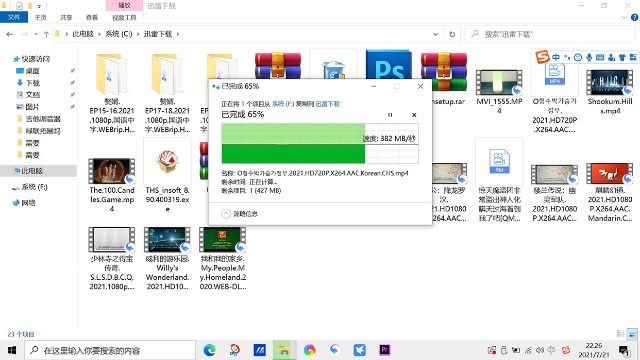640x360 pixels.
Task: Click the search box for 迅雷下载
Action: 550,34
